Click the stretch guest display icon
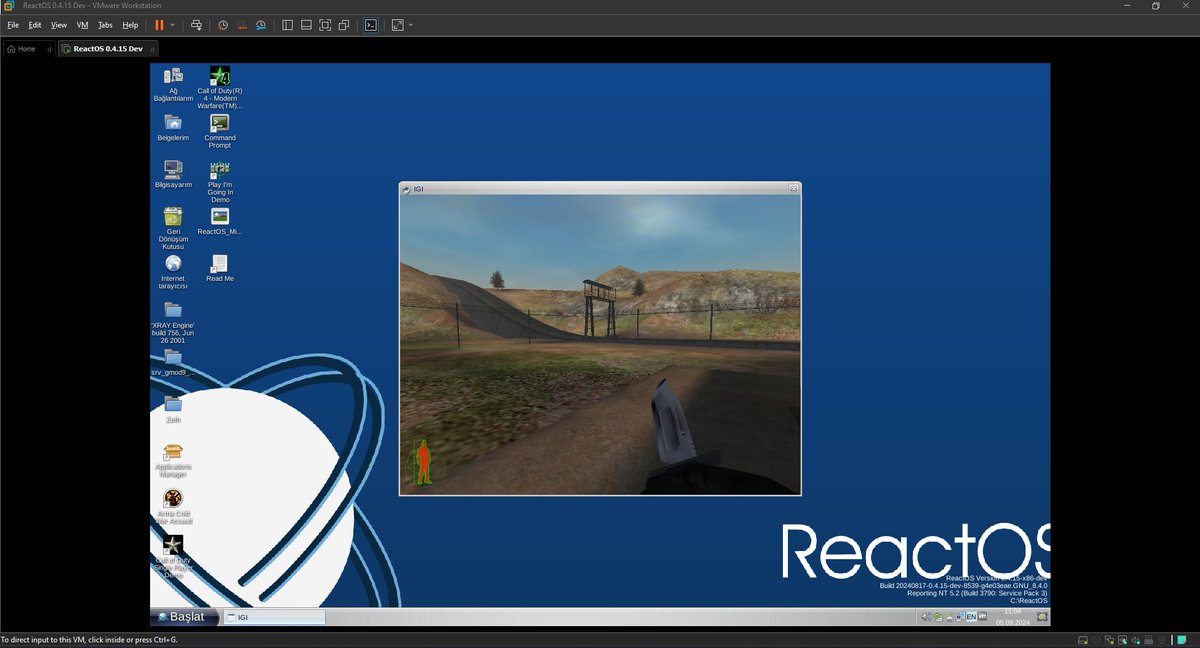1200x648 pixels. [397, 24]
